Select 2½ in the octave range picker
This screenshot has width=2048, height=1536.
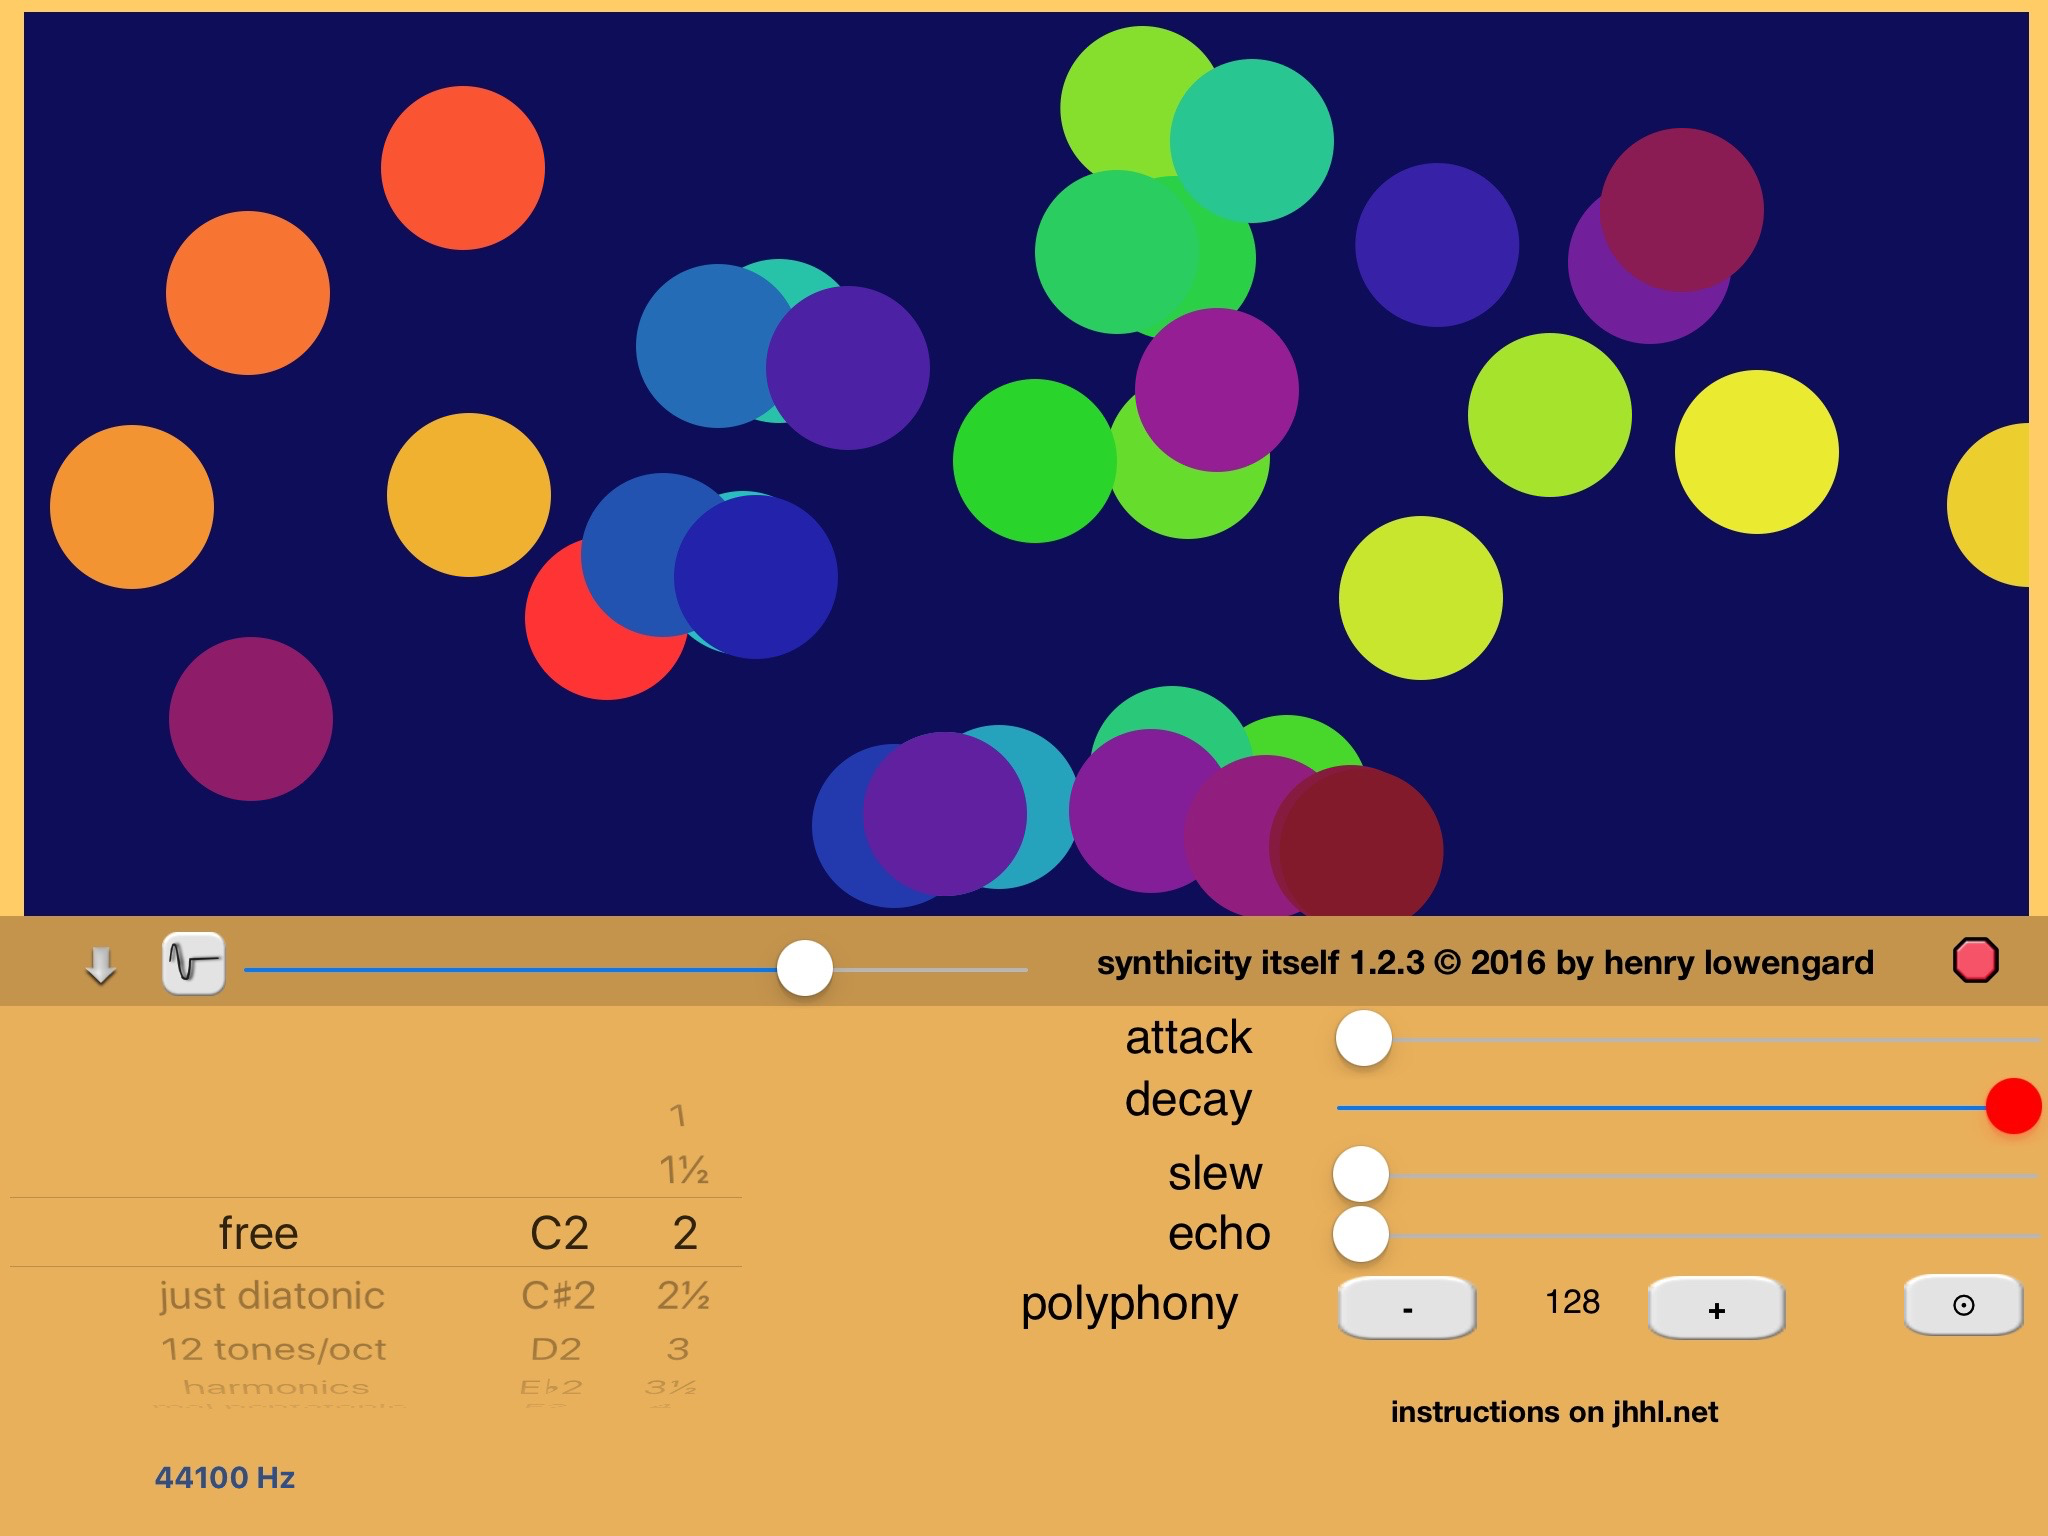(683, 1296)
